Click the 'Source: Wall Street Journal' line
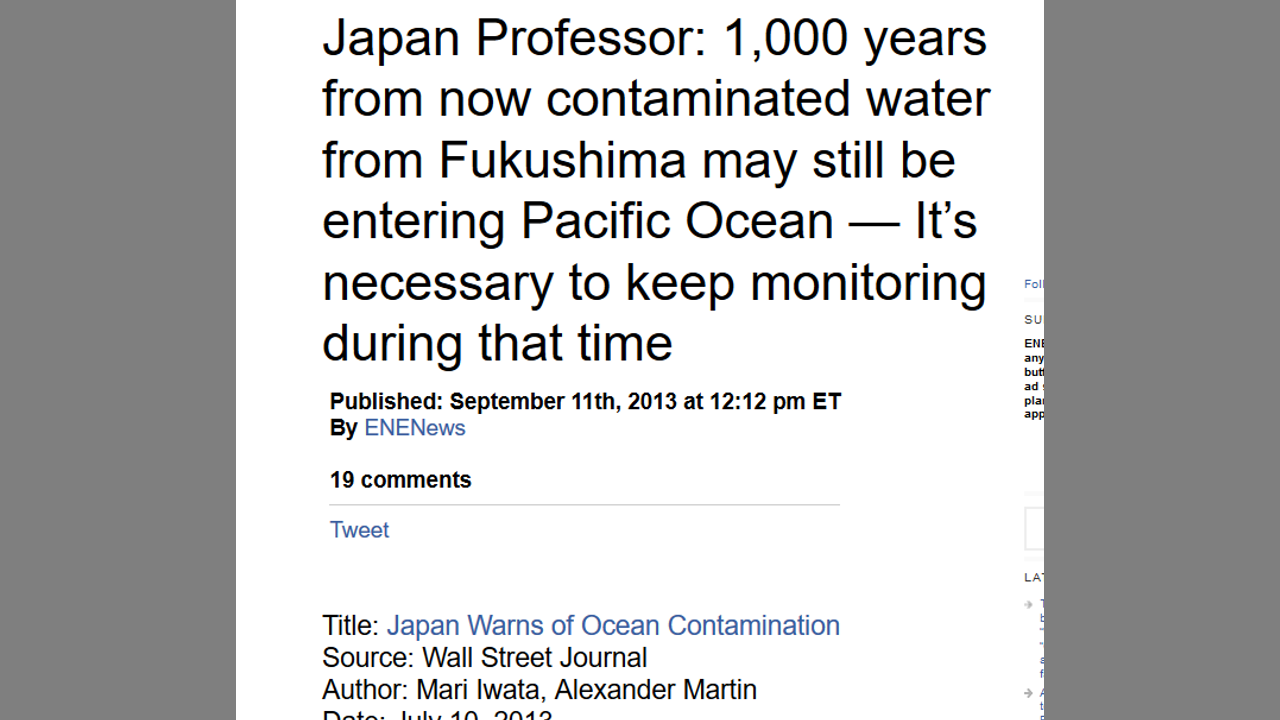1280x720 pixels. point(484,658)
